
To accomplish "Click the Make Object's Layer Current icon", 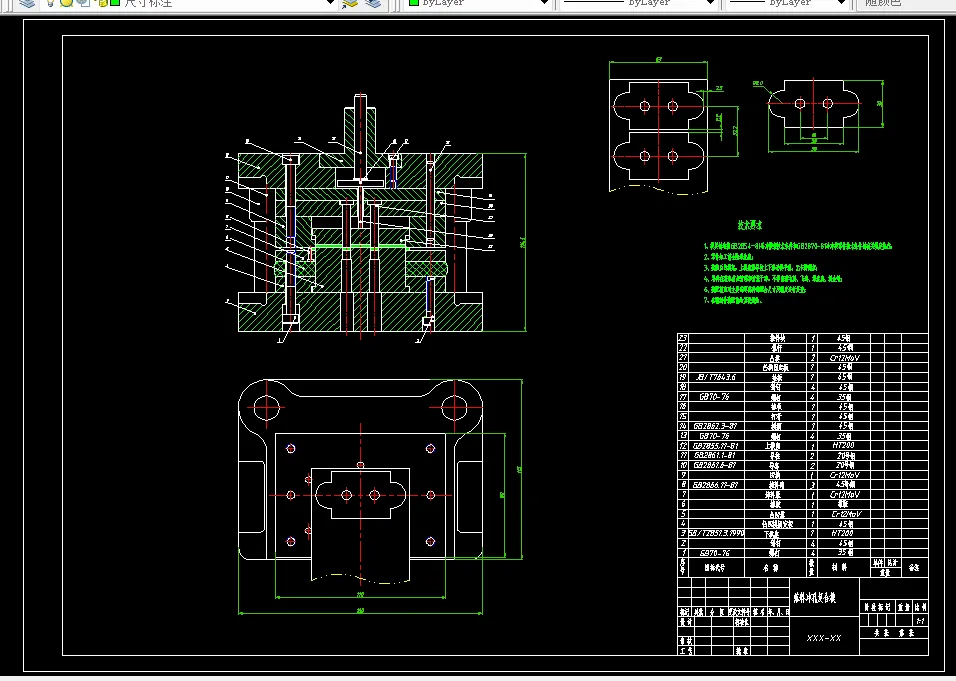I will (x=349, y=4).
